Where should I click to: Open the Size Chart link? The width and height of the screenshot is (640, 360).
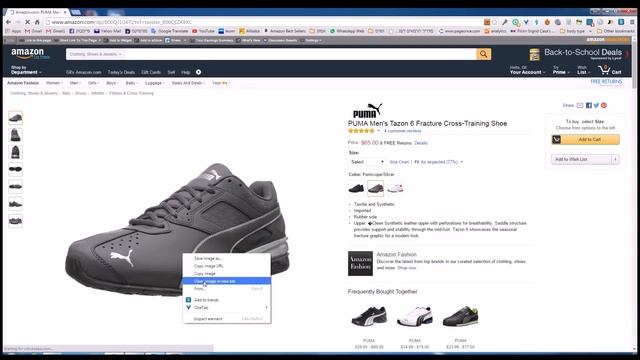[399, 162]
